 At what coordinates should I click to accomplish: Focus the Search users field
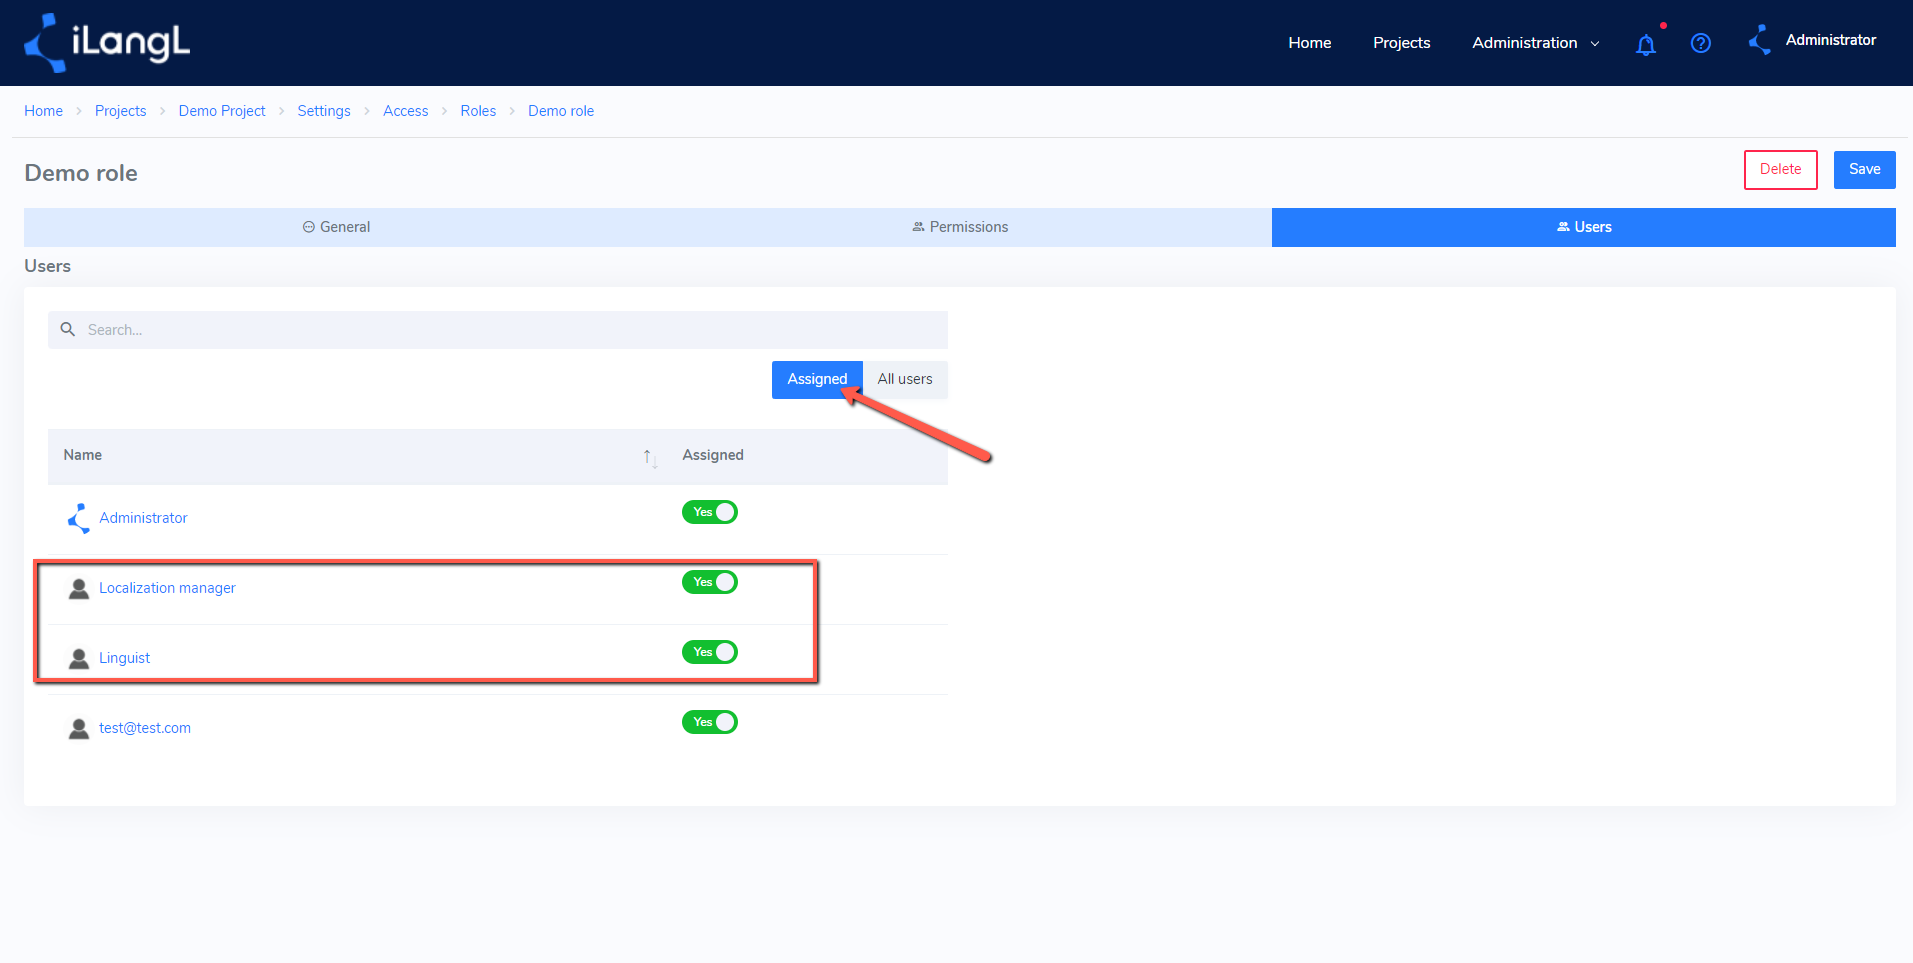coord(498,330)
